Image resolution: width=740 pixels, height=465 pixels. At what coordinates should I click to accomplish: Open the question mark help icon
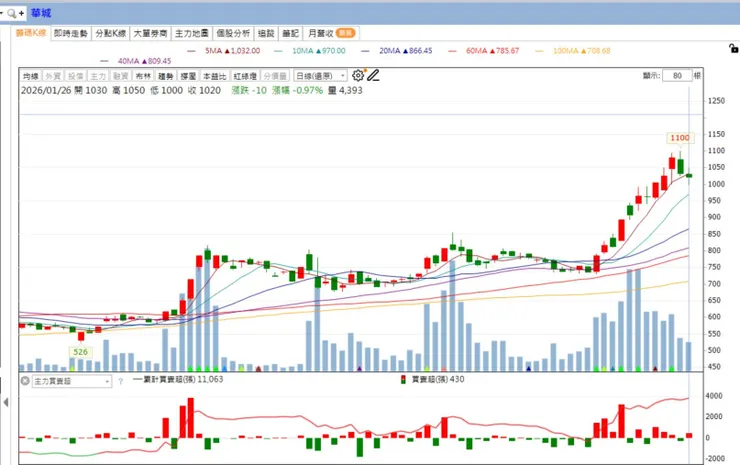point(120,381)
